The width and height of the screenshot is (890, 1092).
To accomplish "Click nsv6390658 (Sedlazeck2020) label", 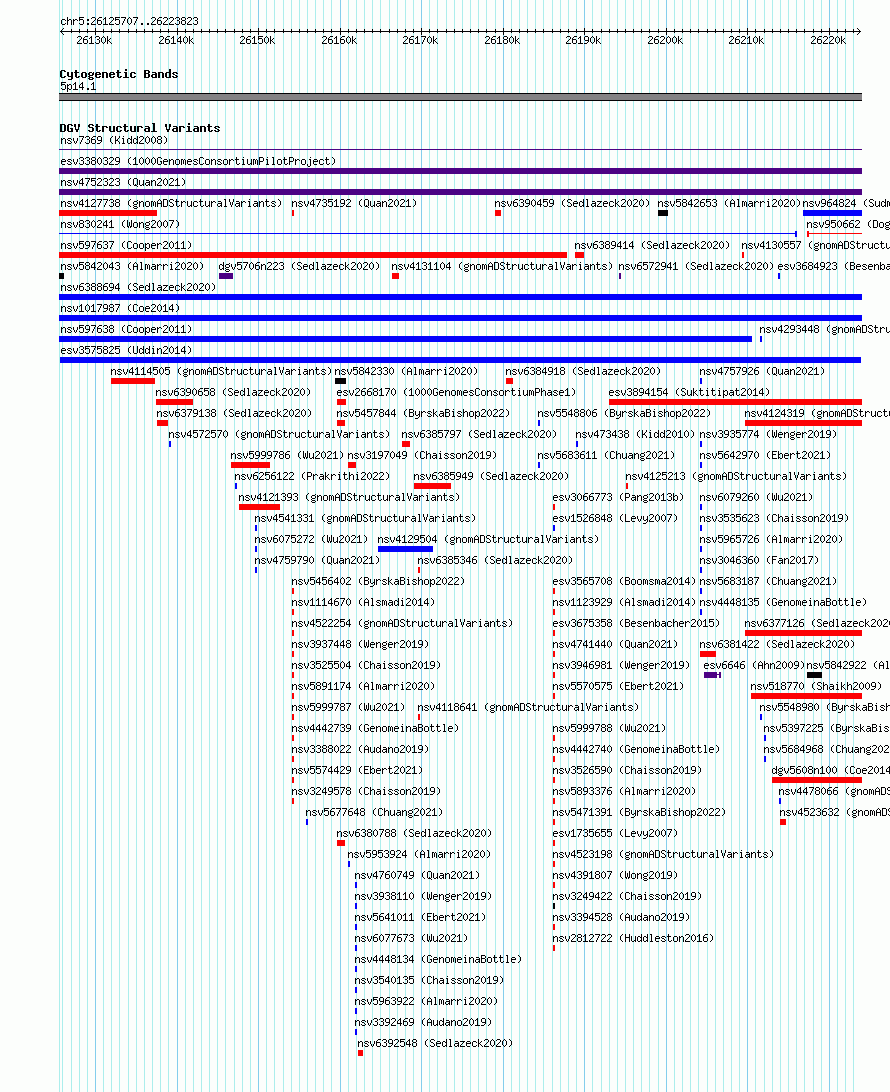I will click(233, 391).
